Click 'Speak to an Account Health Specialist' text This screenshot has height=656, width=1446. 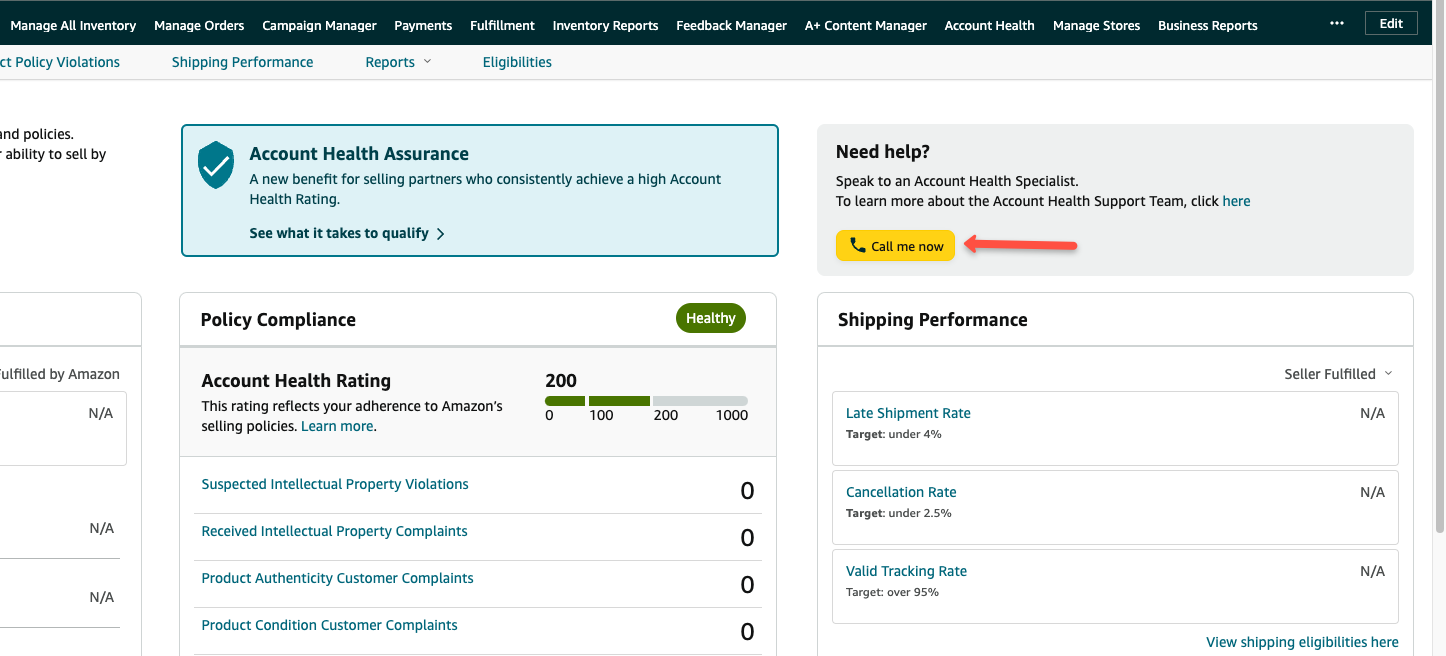coord(957,182)
